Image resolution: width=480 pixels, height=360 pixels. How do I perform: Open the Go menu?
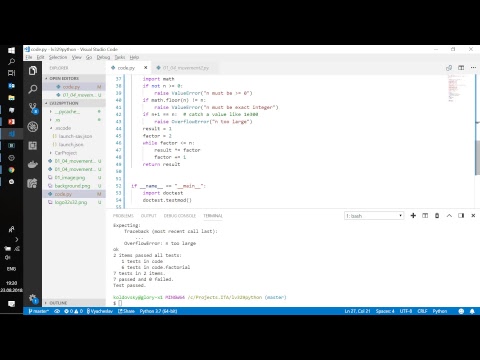coord(89,57)
